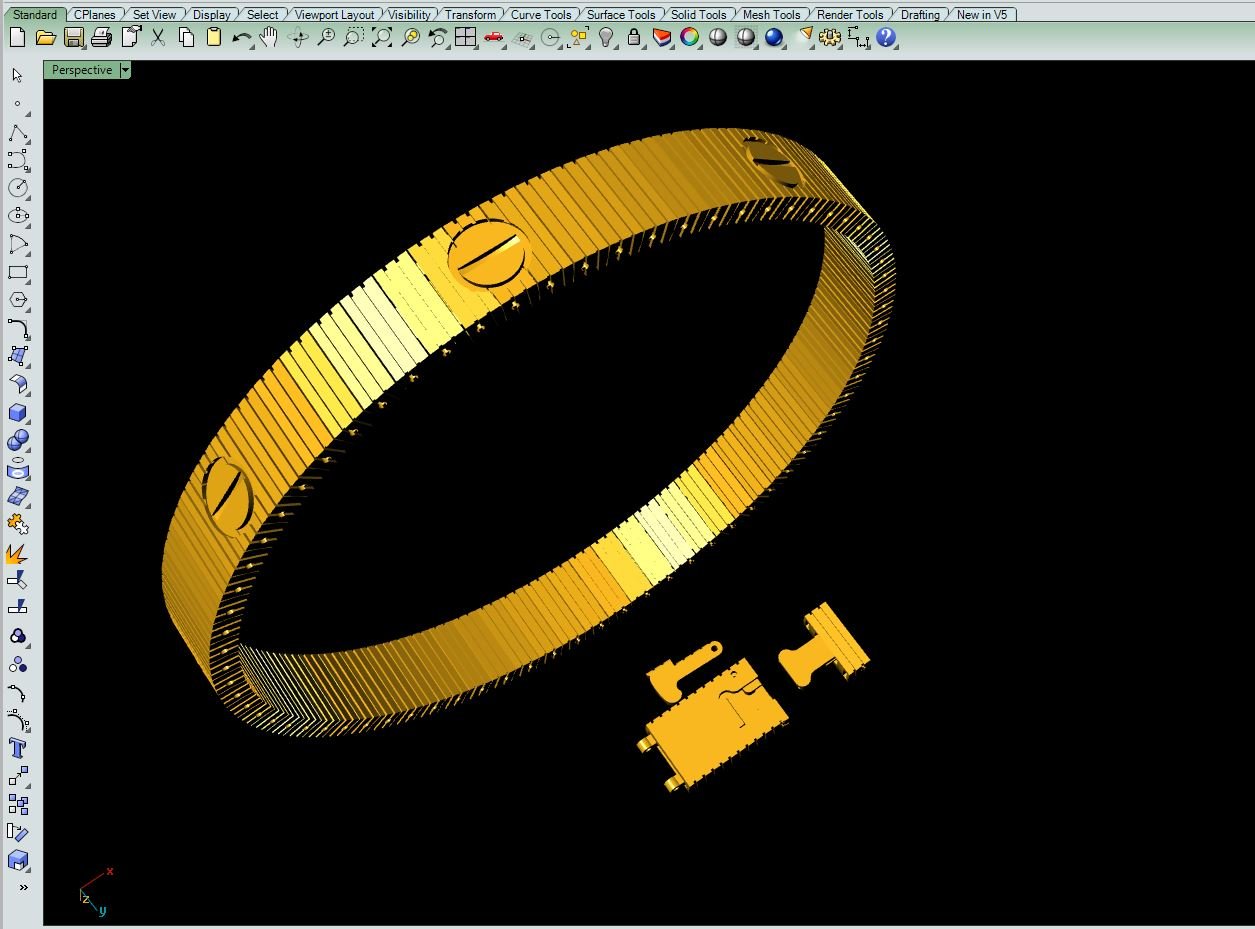Click the Perspective viewport title label

(81, 70)
